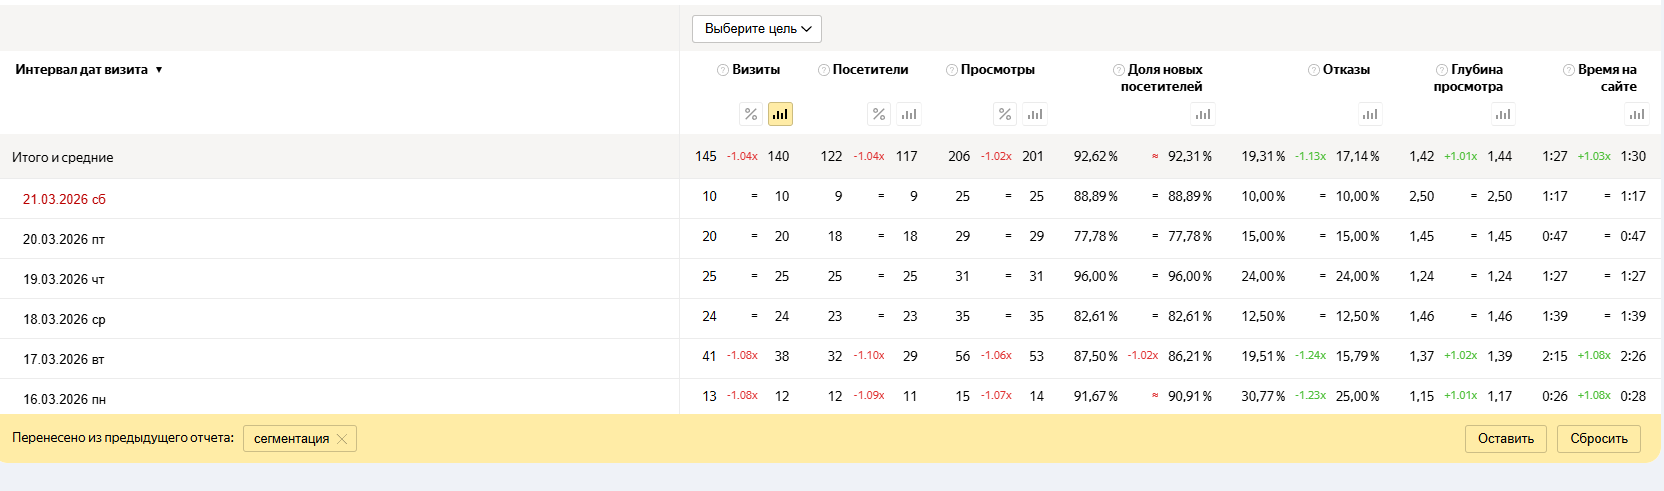Click help icon next to Визиты

point(723,70)
